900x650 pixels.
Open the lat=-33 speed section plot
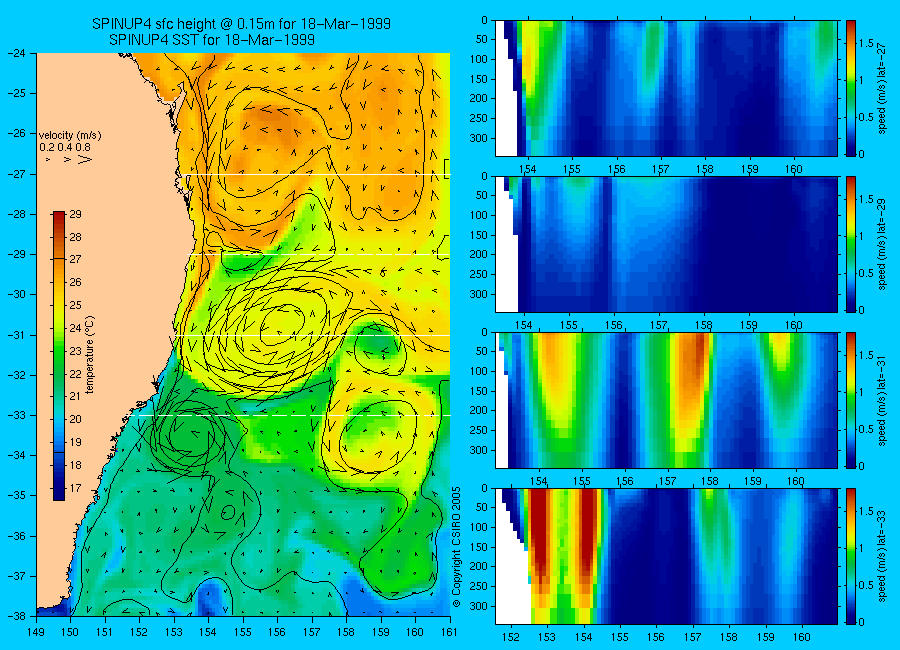(x=666, y=556)
